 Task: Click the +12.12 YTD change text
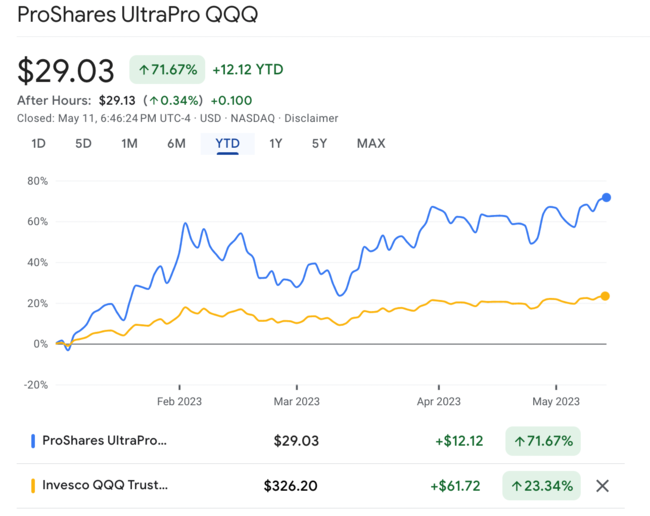[x=248, y=70]
